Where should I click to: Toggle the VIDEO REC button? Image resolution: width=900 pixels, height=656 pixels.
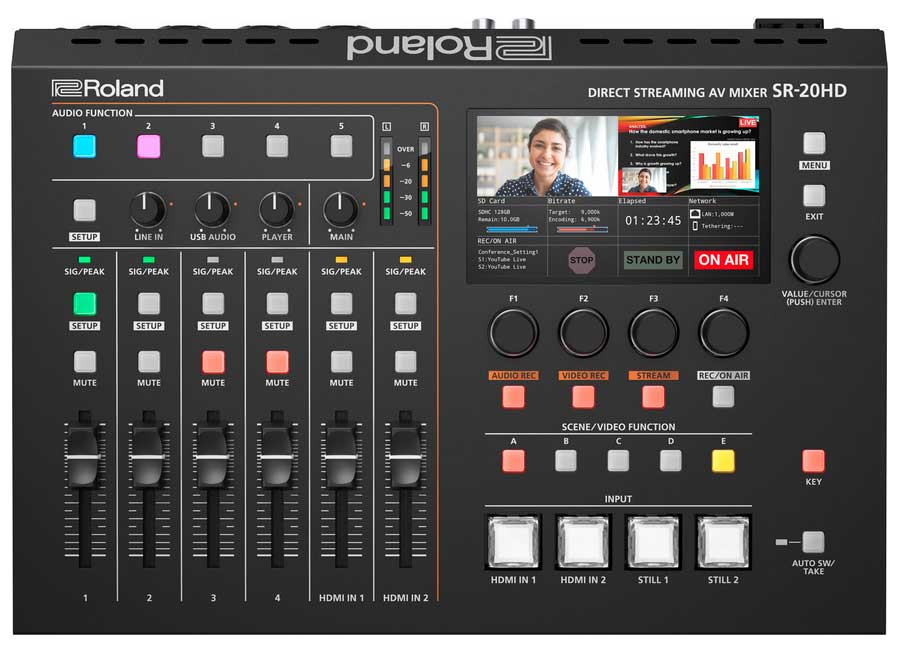(x=583, y=397)
